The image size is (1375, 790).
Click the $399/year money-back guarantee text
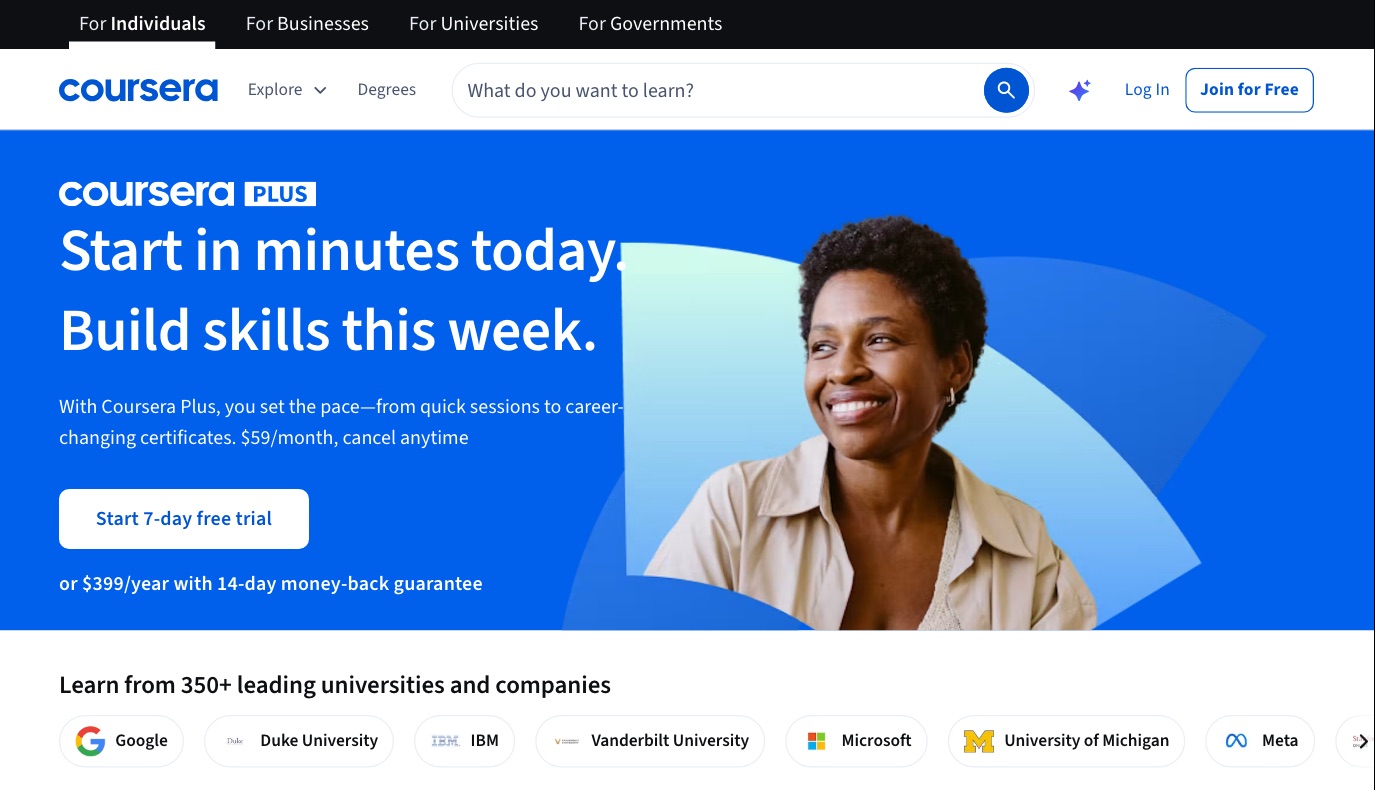(271, 584)
